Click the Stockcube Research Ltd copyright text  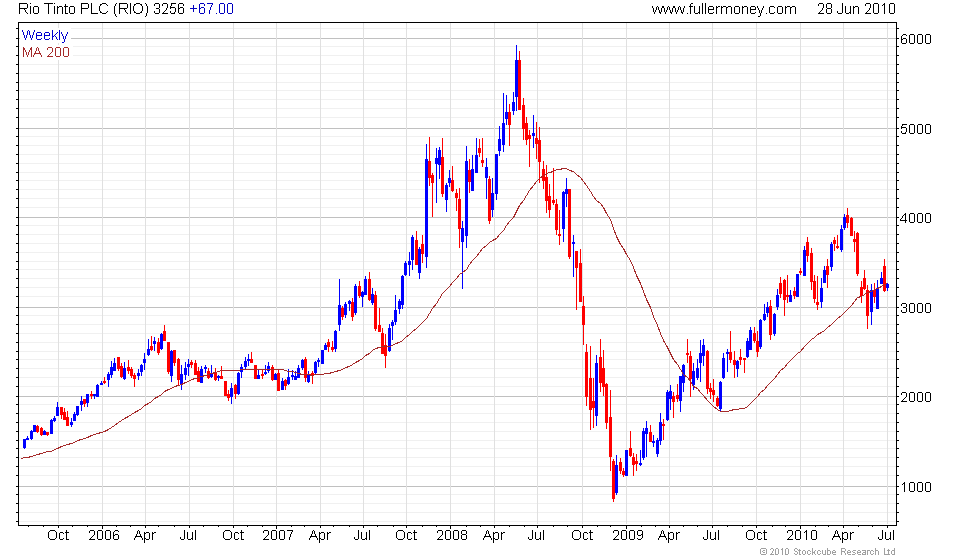click(828, 551)
